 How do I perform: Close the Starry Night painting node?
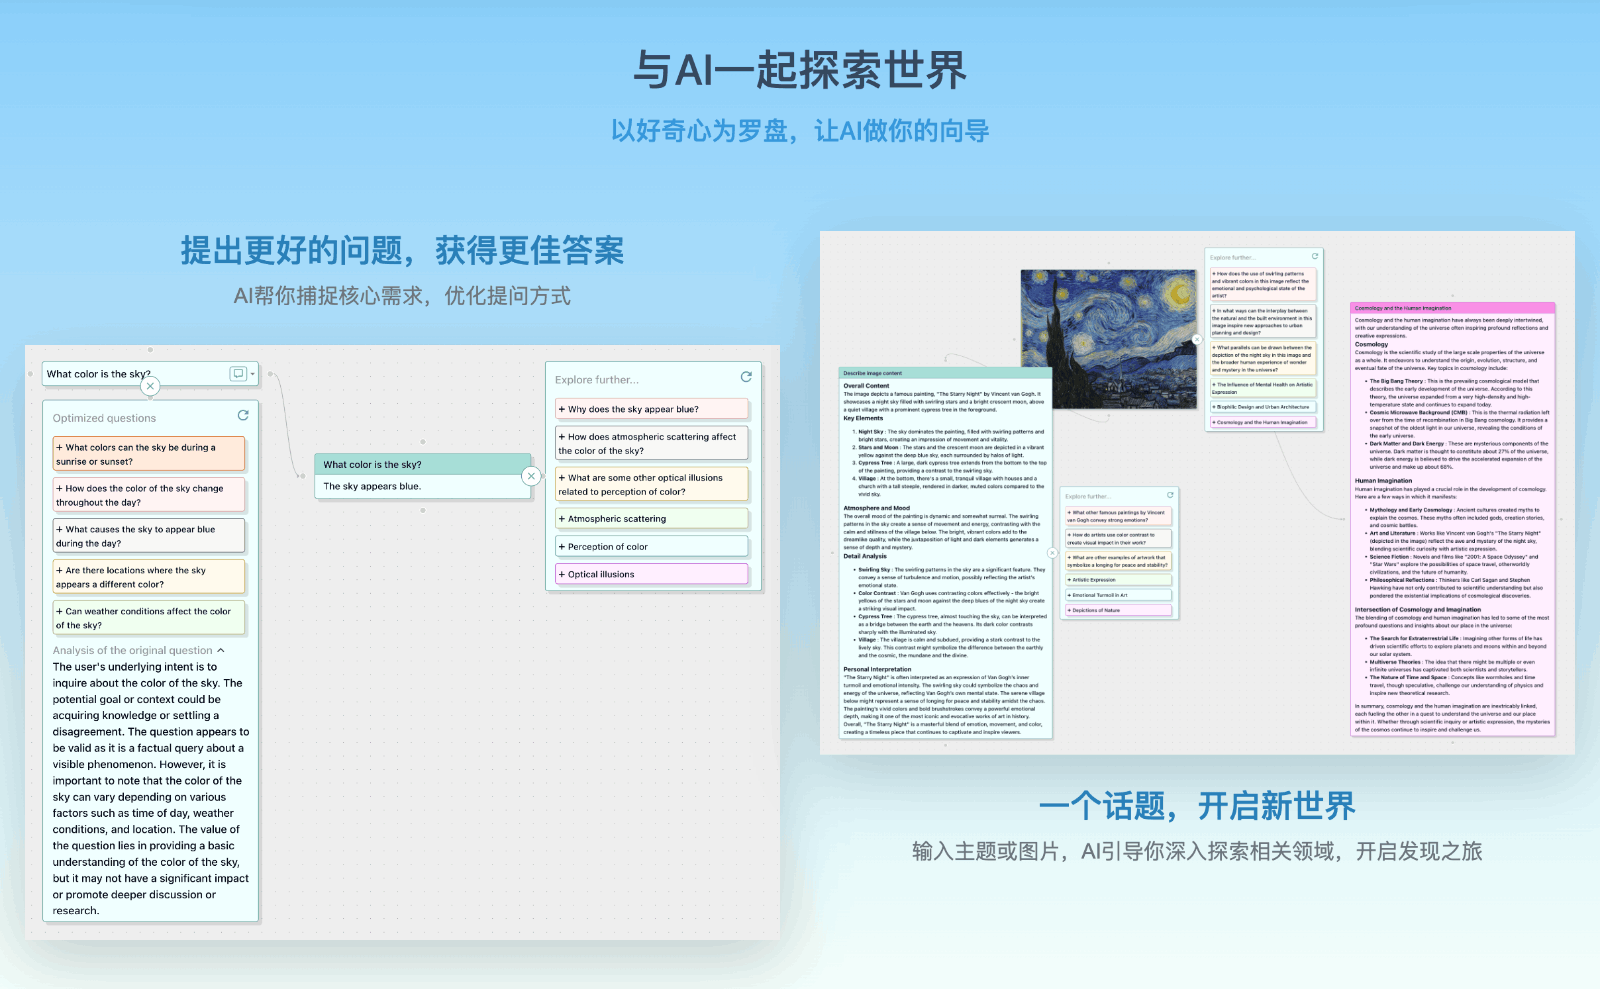[x=1197, y=340]
